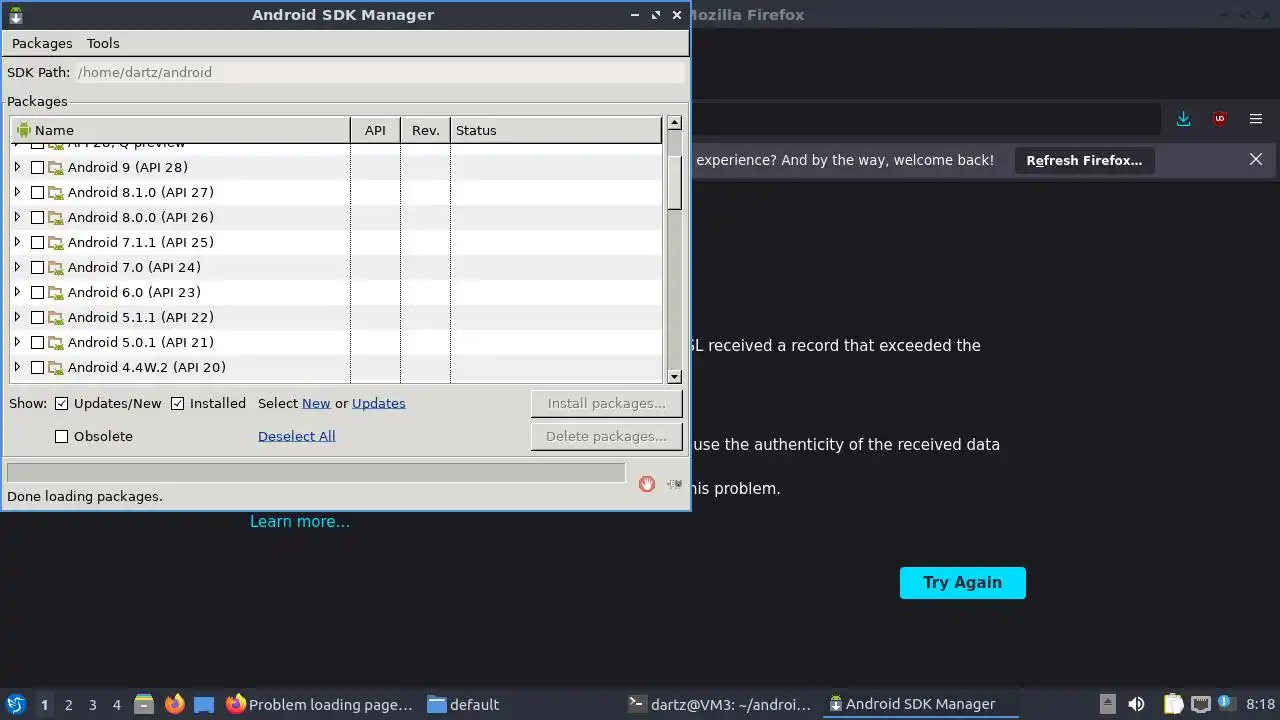Expand the Android 7.0 (API 24) node
Viewport: 1280px width, 720px height.
pyautogui.click(x=17, y=267)
